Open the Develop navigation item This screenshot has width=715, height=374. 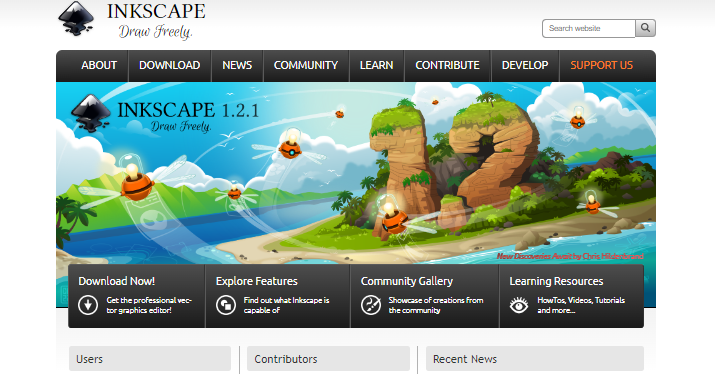coord(525,65)
